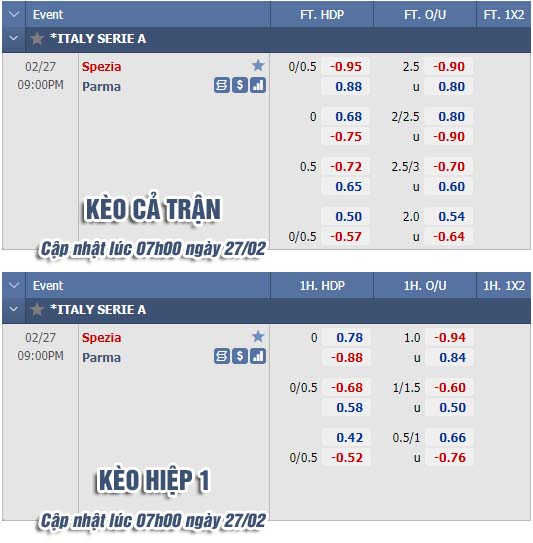Screen dimensions: 533x543
Task: Click the 0.78 first-half handicap odds
Action: click(349, 338)
